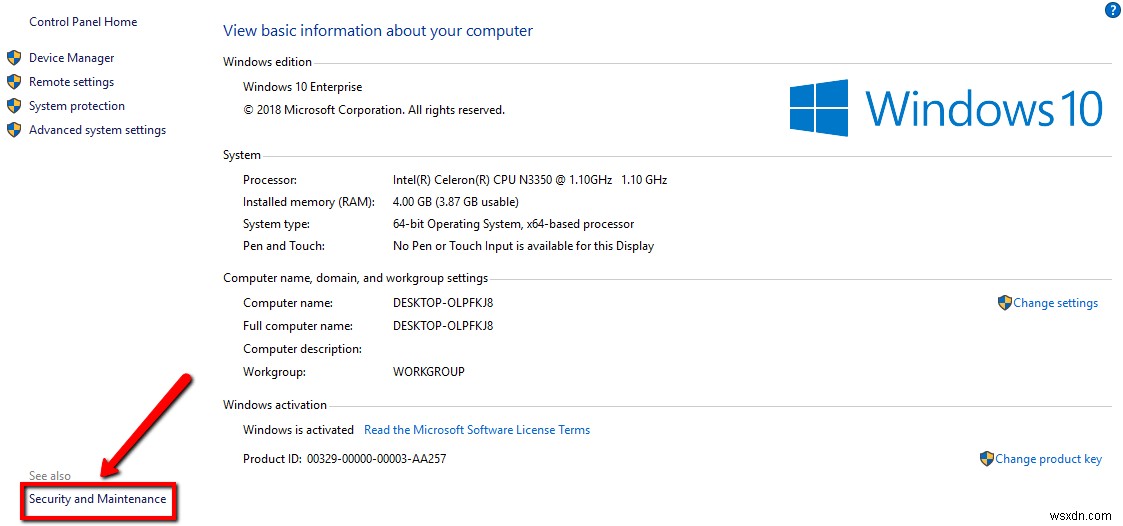Image resolution: width=1123 pixels, height=526 pixels.
Task: Open Security and Maintenance link
Action: [x=97, y=499]
